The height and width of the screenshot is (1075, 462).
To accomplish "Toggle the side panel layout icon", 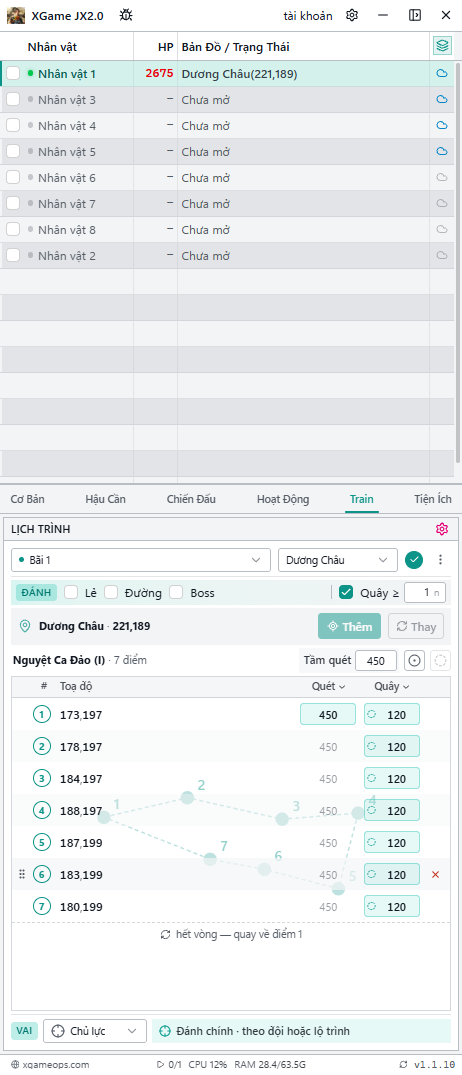I will click(415, 15).
